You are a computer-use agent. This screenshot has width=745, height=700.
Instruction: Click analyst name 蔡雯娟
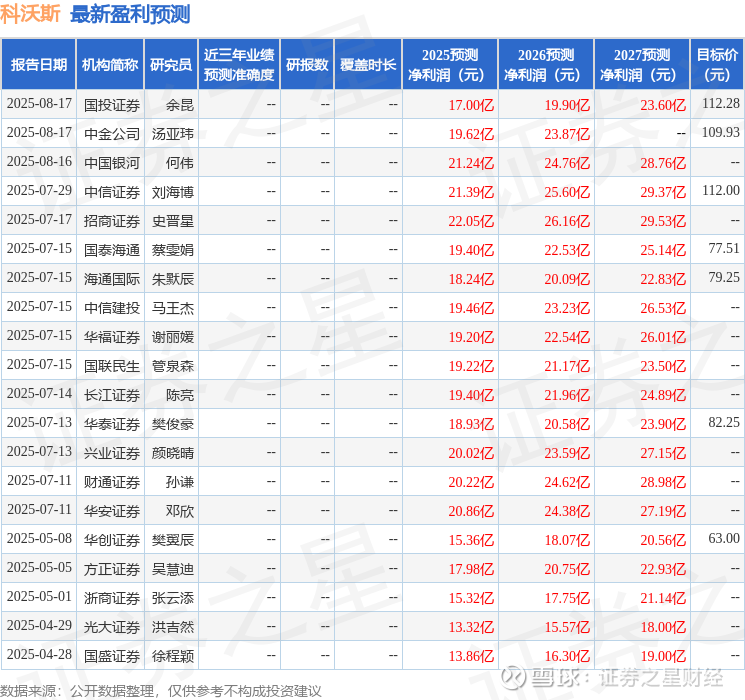(x=172, y=249)
